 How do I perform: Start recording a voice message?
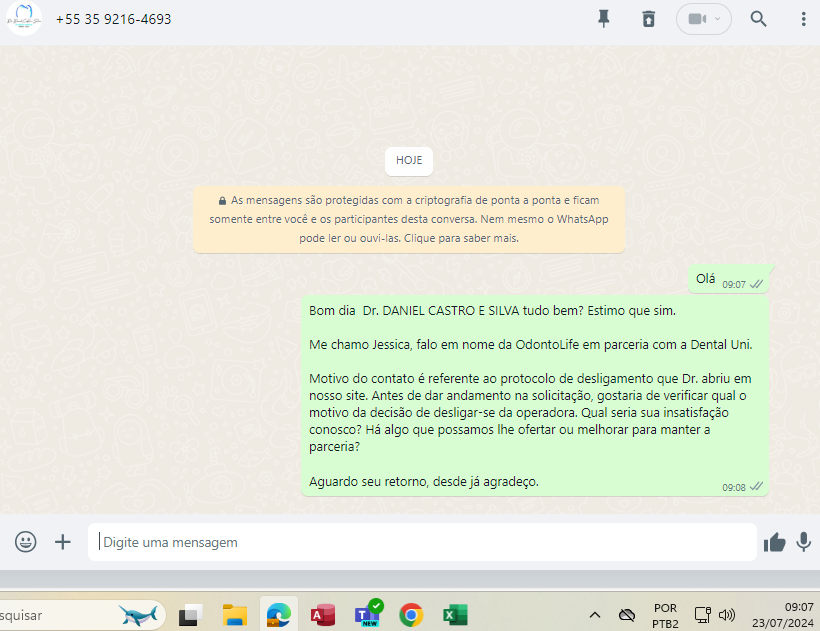(804, 542)
